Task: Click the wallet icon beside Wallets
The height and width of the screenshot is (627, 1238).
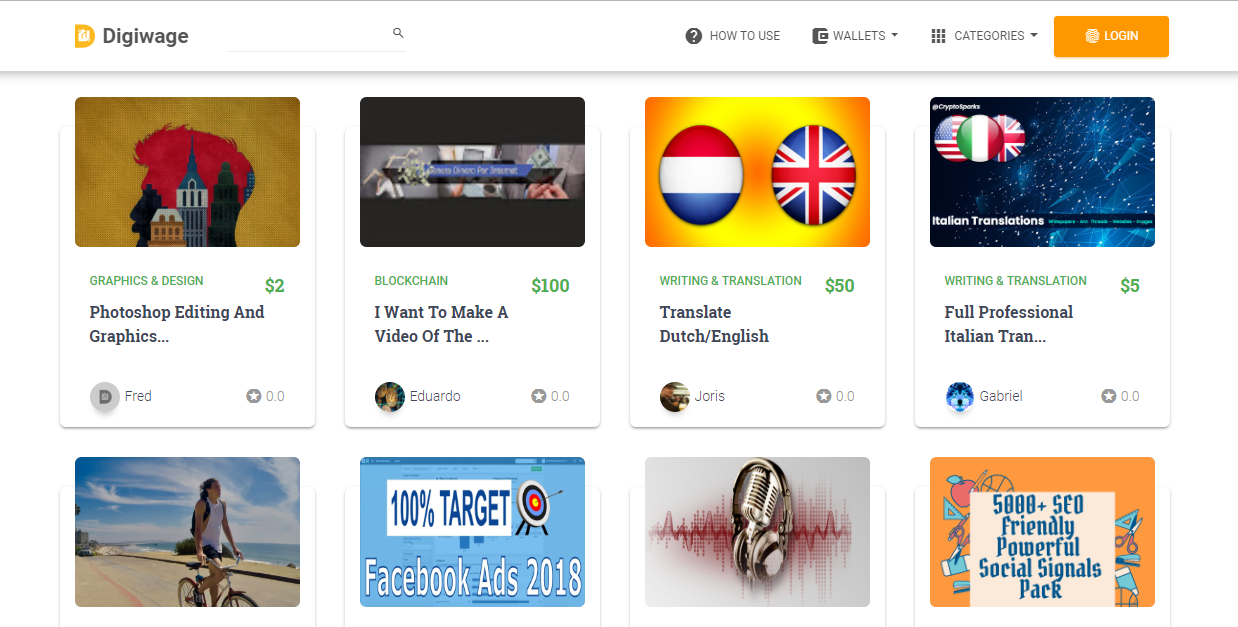Action: tap(820, 36)
